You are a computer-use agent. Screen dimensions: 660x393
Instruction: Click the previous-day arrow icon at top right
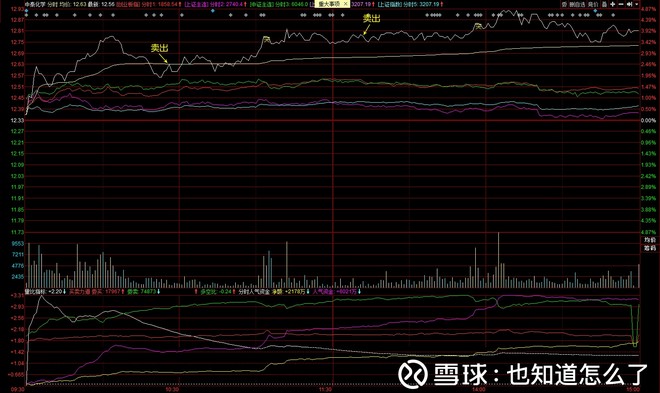(629, 4)
